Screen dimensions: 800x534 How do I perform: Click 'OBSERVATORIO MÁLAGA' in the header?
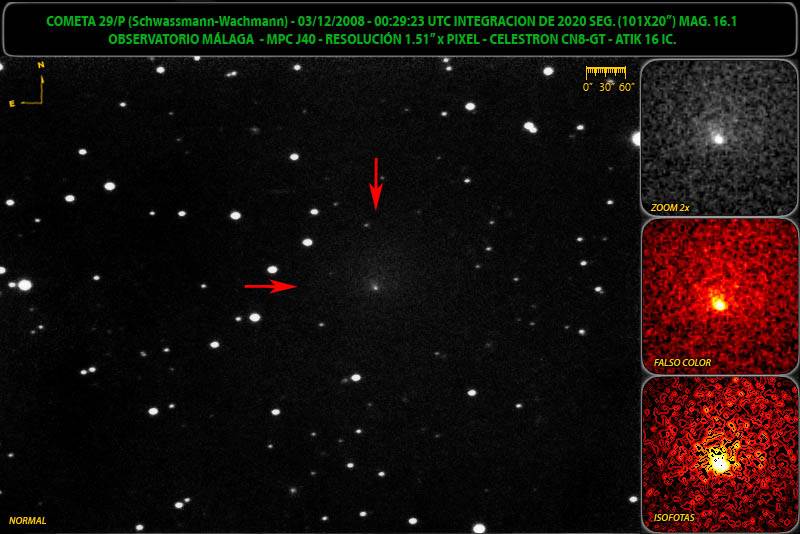click(181, 39)
